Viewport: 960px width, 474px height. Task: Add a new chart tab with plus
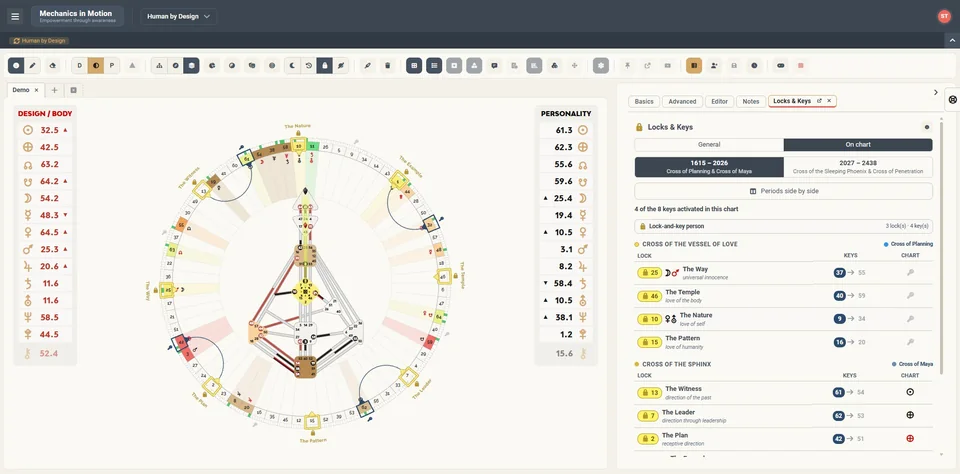click(x=54, y=90)
